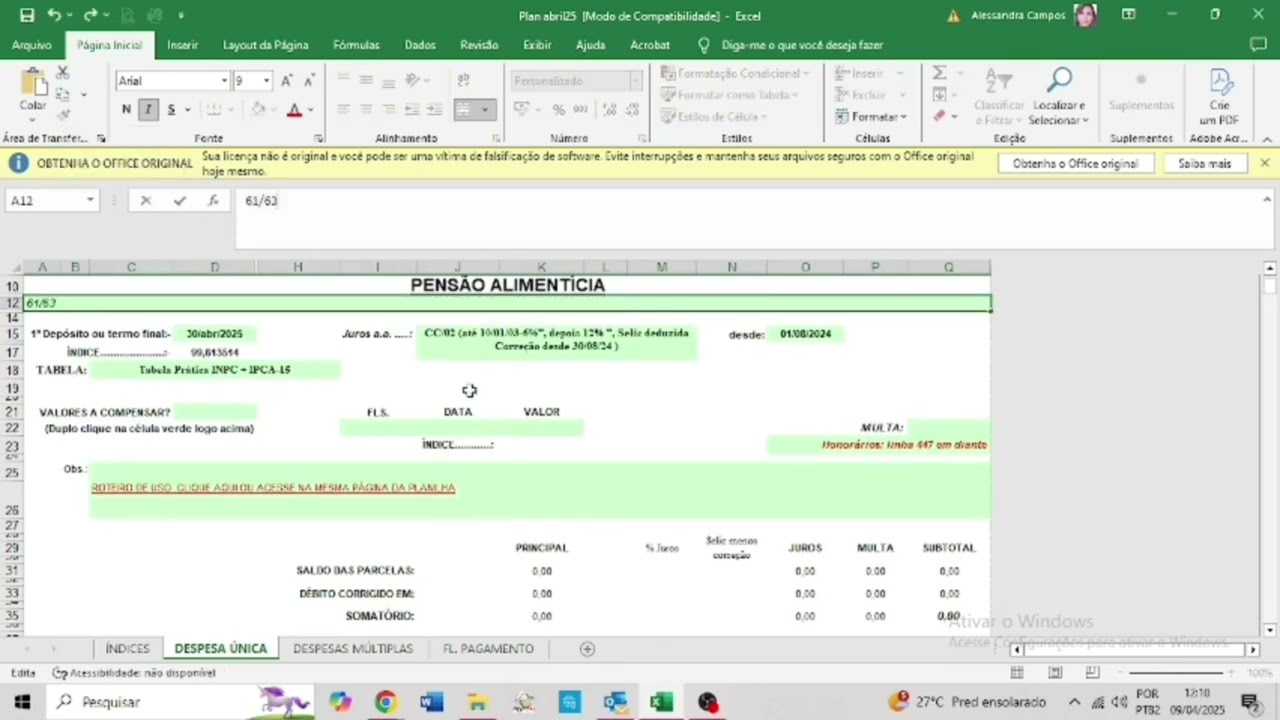This screenshot has height=720, width=1280.
Task: Align text right in Alinhamento group
Action: (x=389, y=110)
